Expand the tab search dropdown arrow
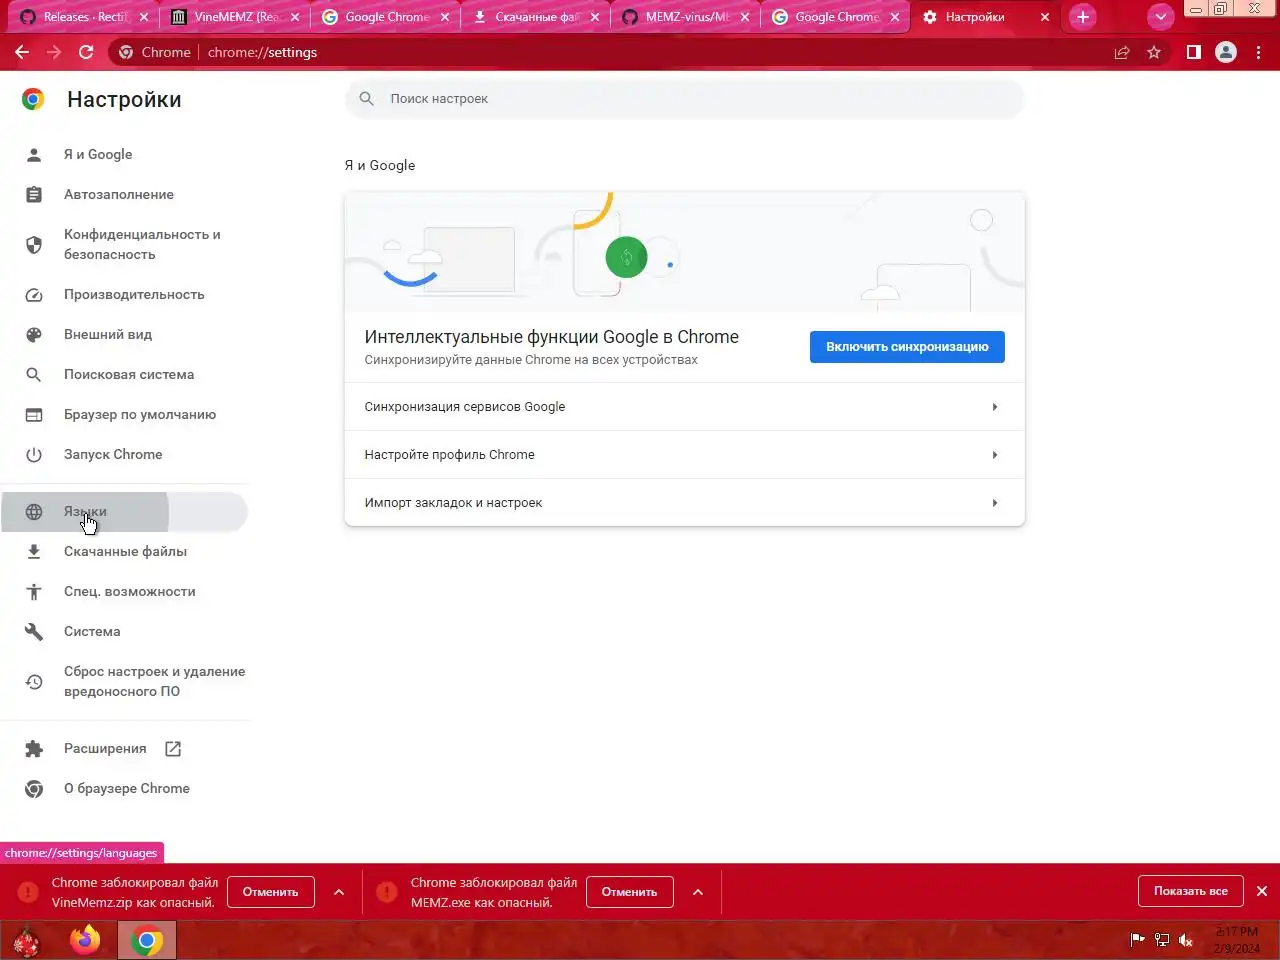 click(1160, 17)
